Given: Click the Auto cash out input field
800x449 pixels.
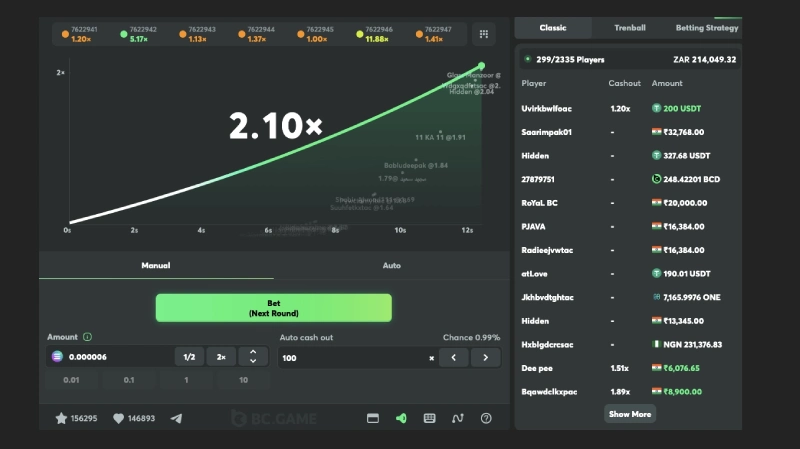Looking at the screenshot, I should tap(350, 357).
